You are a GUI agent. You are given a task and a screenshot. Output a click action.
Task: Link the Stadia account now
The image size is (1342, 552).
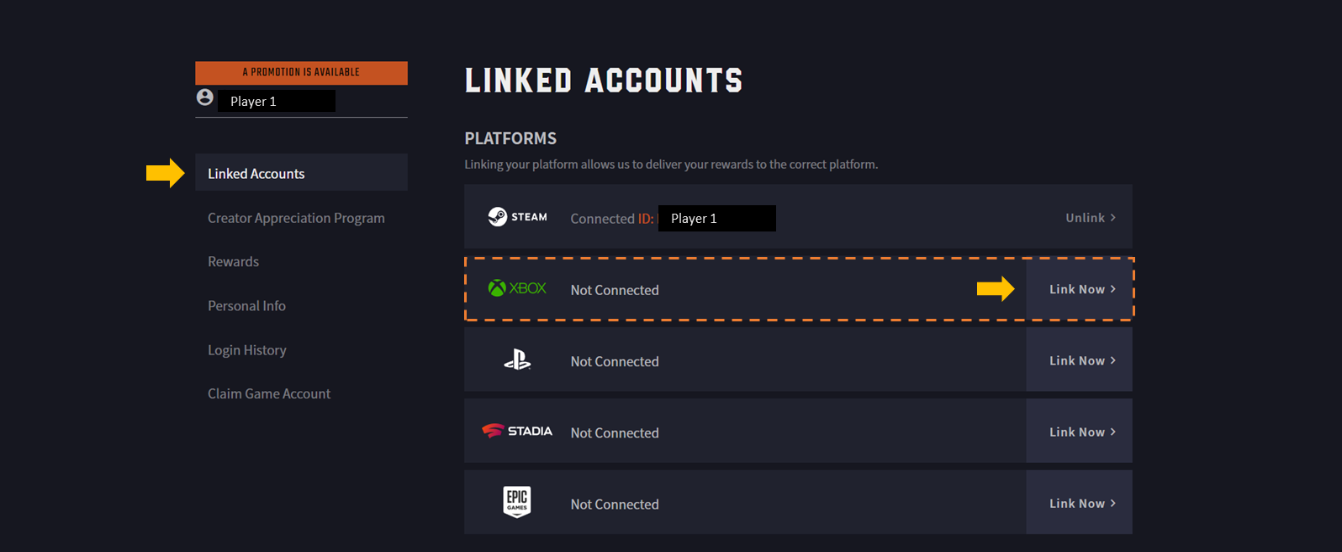pyautogui.click(x=1080, y=432)
